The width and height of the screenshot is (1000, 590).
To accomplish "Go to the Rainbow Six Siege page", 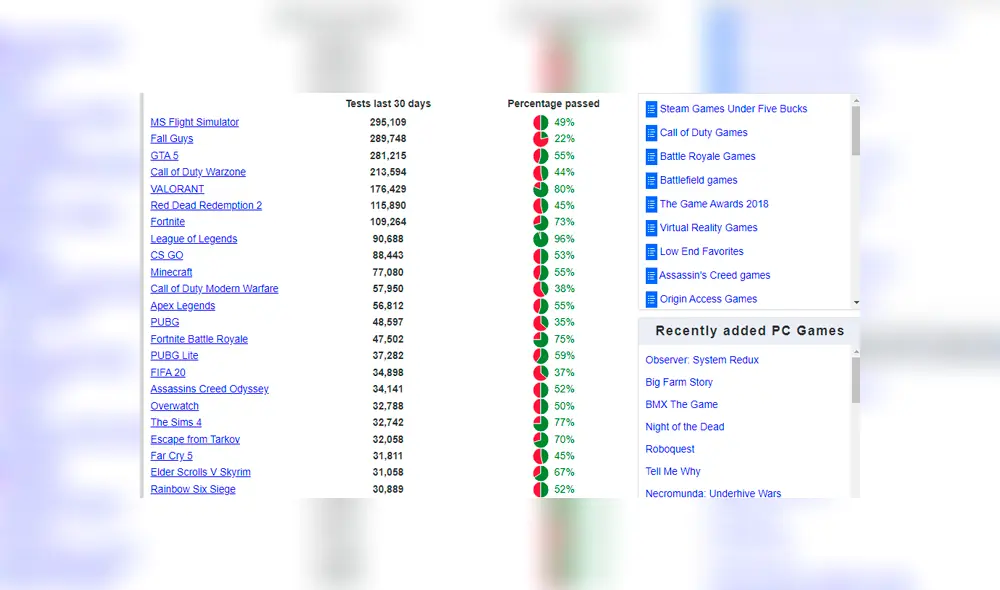I will pyautogui.click(x=193, y=490).
